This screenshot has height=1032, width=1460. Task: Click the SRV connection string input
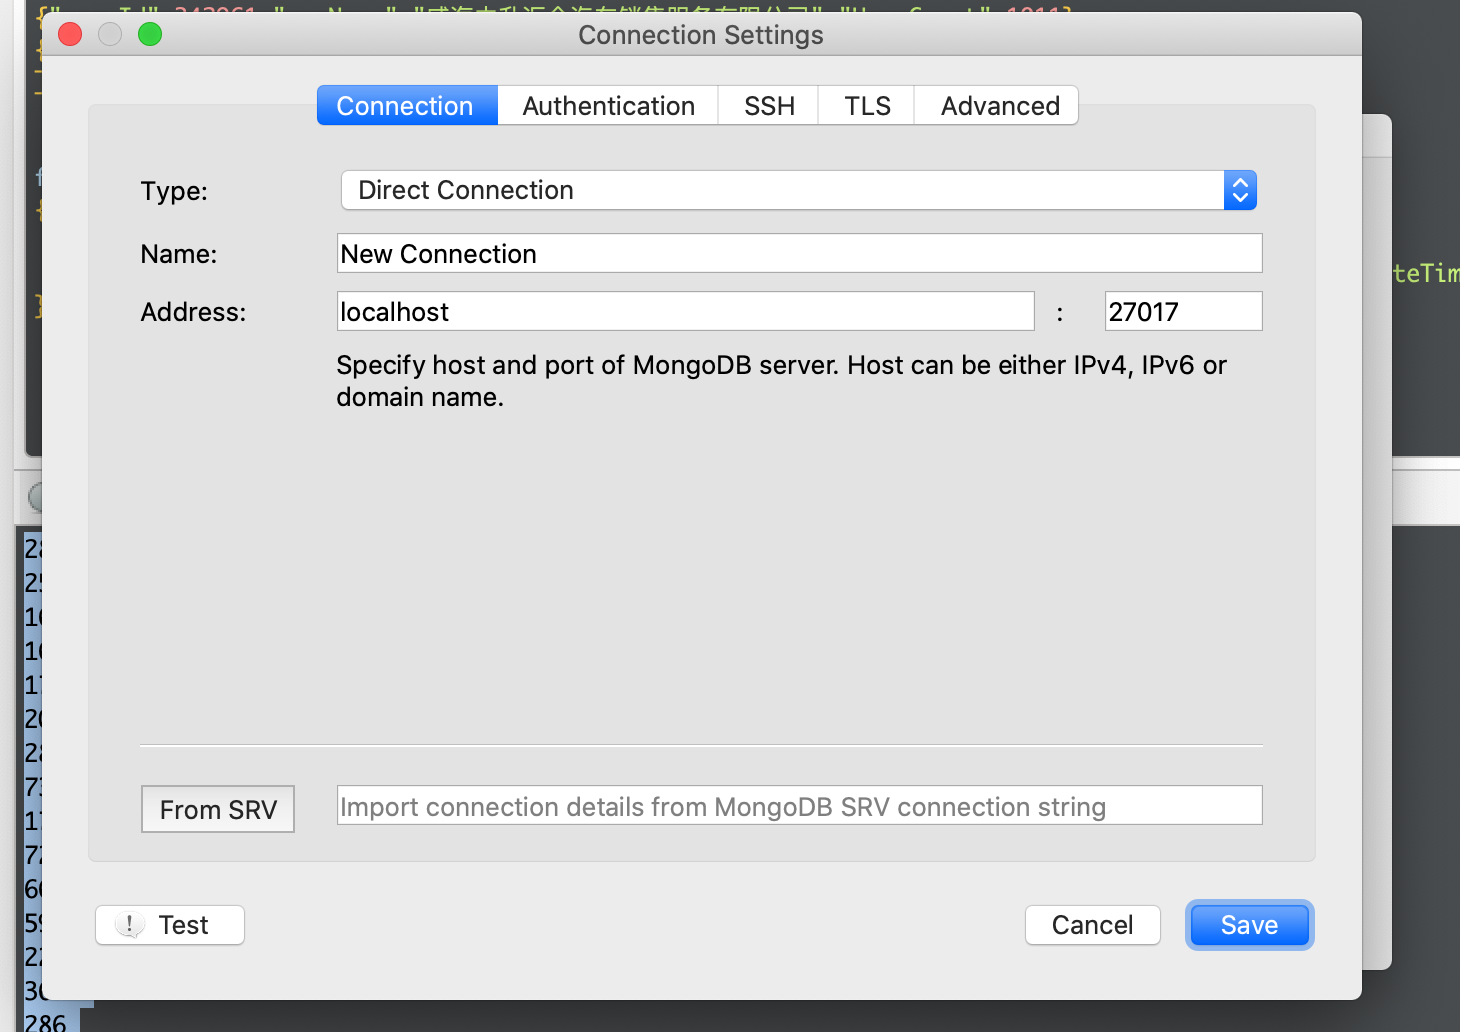click(800, 806)
